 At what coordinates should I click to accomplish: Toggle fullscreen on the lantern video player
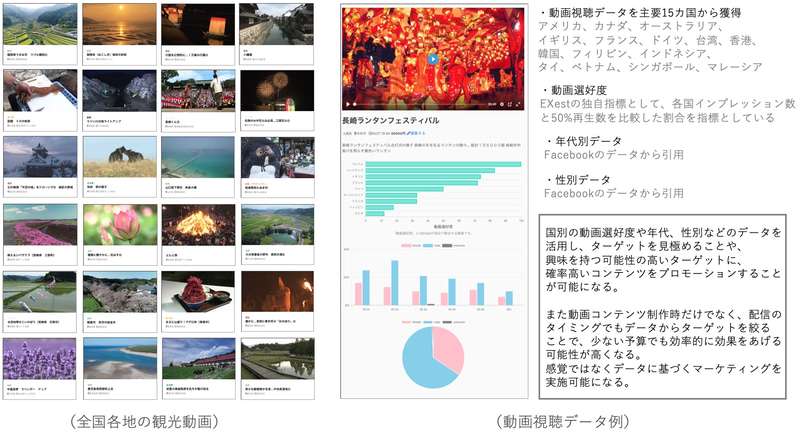(x=518, y=104)
